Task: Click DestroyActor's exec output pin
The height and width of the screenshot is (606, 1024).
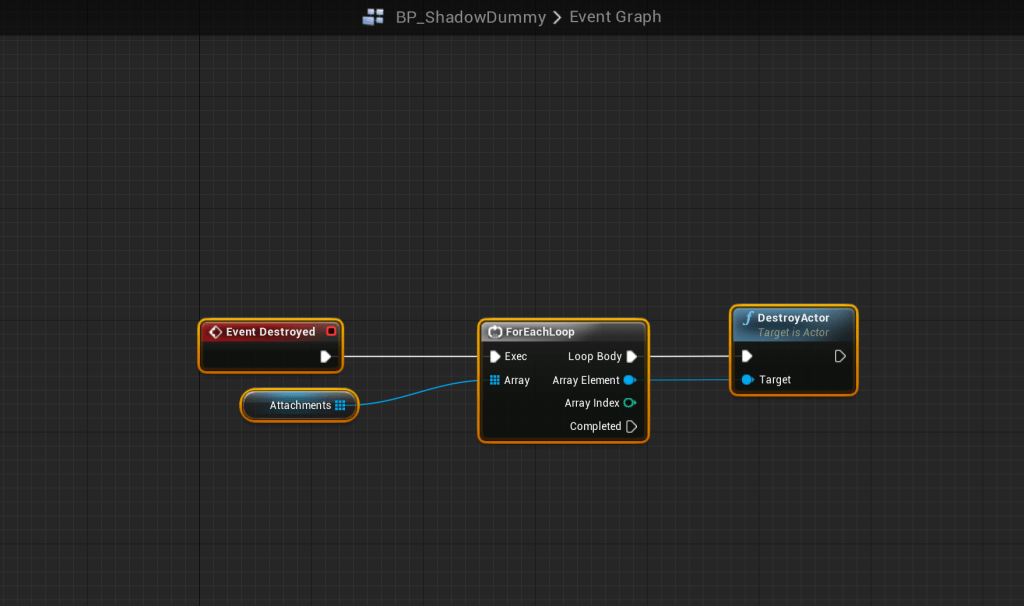Action: tap(840, 356)
